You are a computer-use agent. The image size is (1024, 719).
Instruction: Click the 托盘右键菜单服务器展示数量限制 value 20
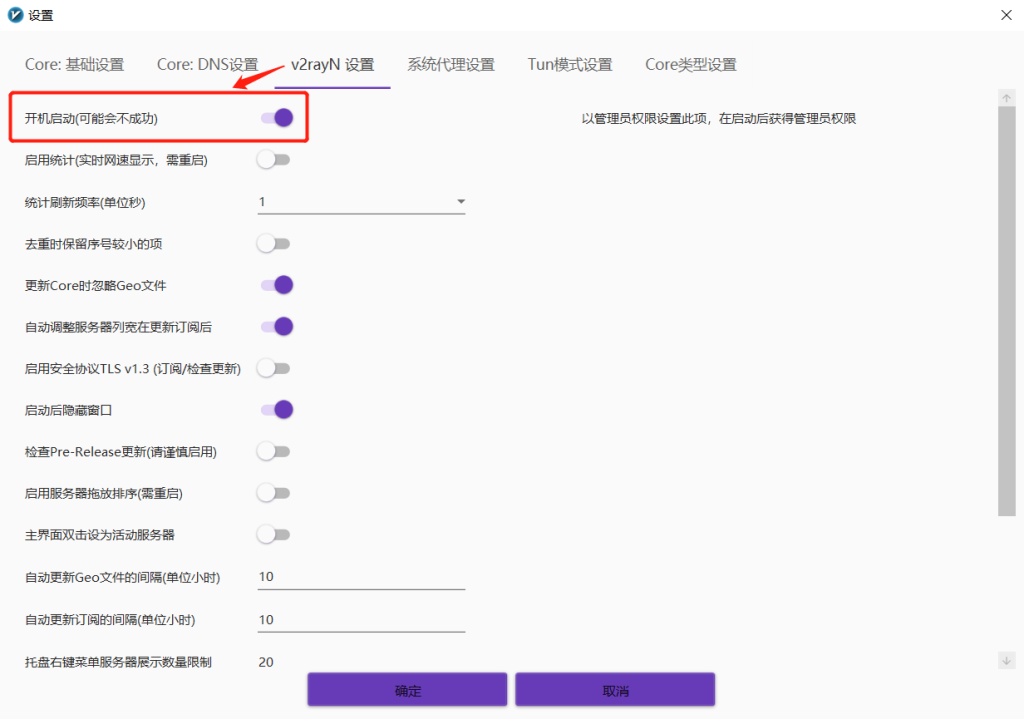pyautogui.click(x=266, y=662)
